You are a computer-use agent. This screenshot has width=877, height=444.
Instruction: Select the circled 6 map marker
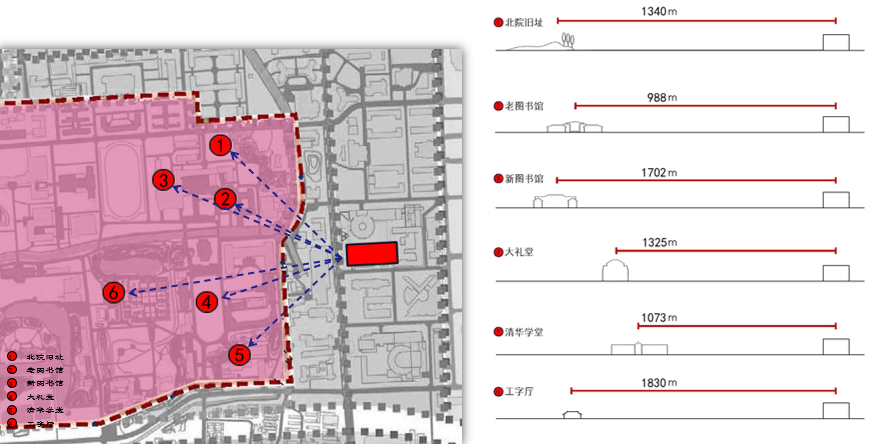pos(114,292)
